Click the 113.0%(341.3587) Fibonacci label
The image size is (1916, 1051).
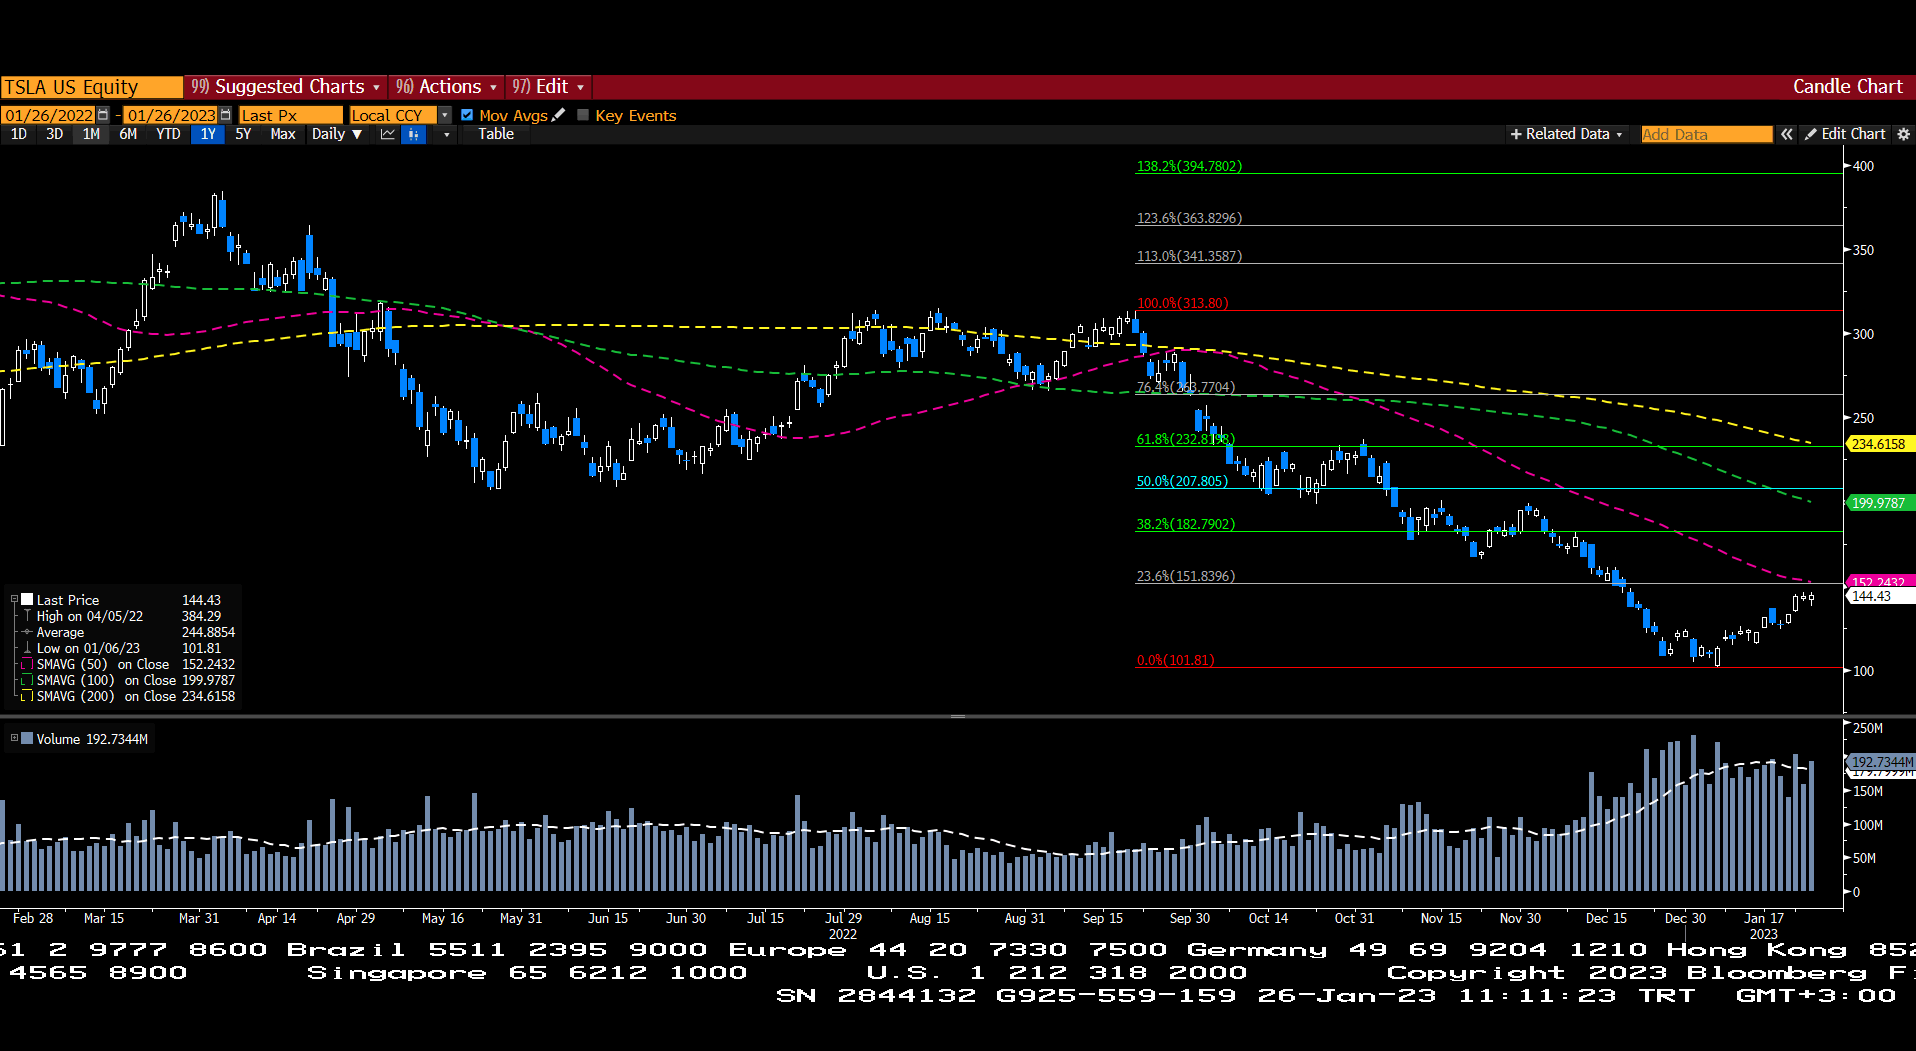[x=1189, y=256]
